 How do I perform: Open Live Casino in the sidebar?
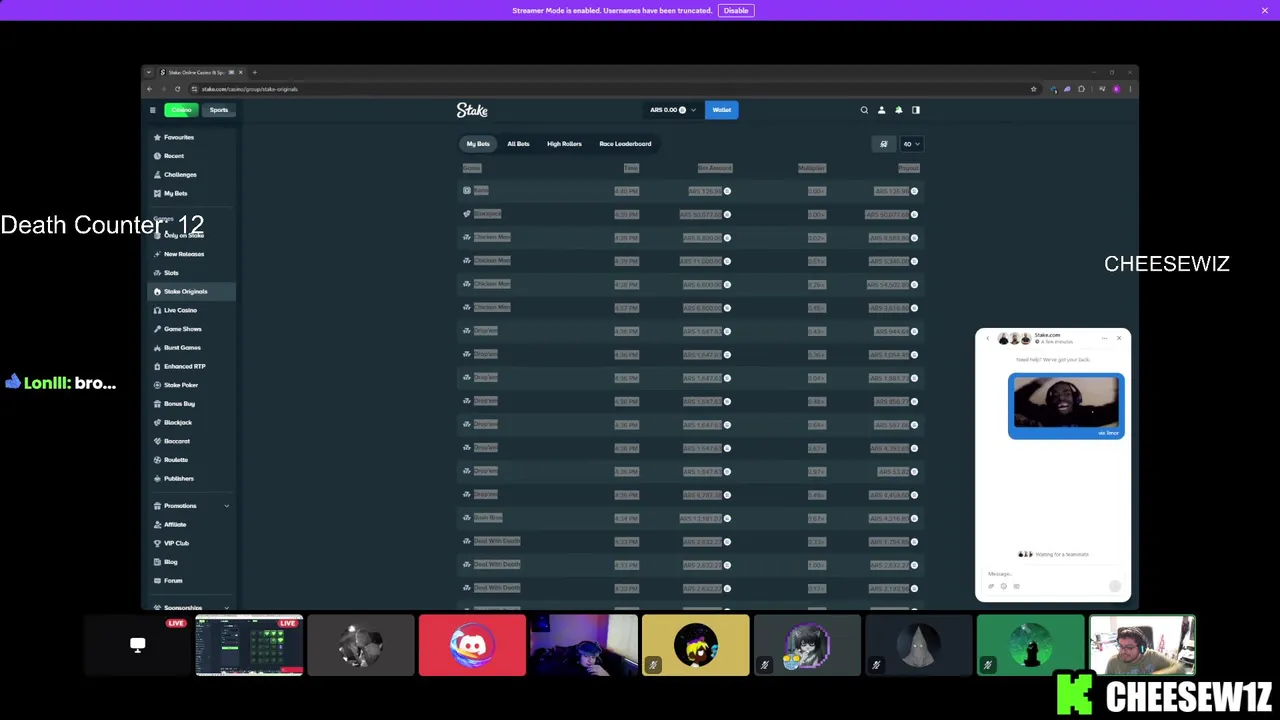click(x=190, y=310)
